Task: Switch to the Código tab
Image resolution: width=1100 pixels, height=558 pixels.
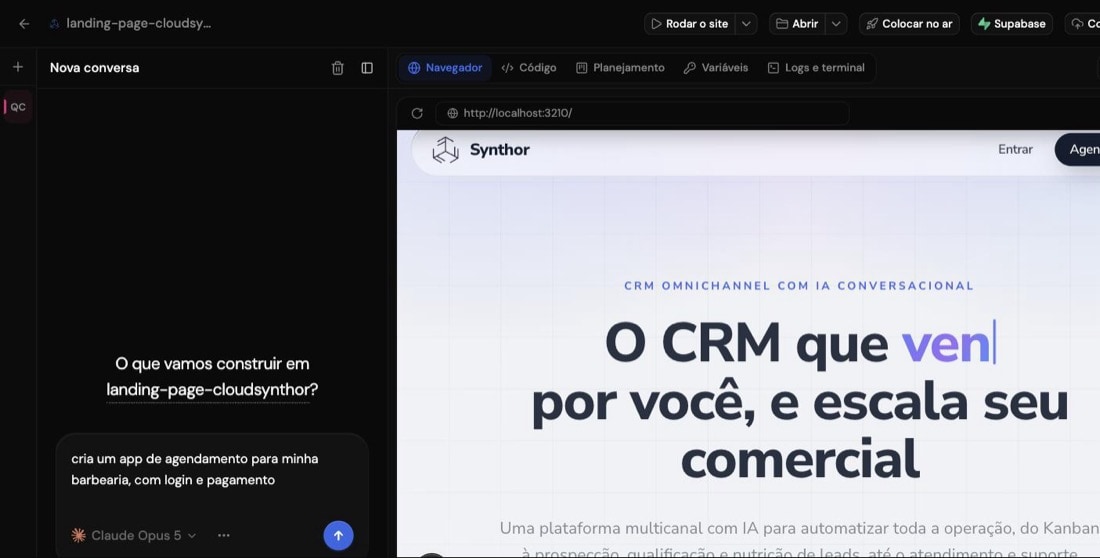Action: (529, 68)
